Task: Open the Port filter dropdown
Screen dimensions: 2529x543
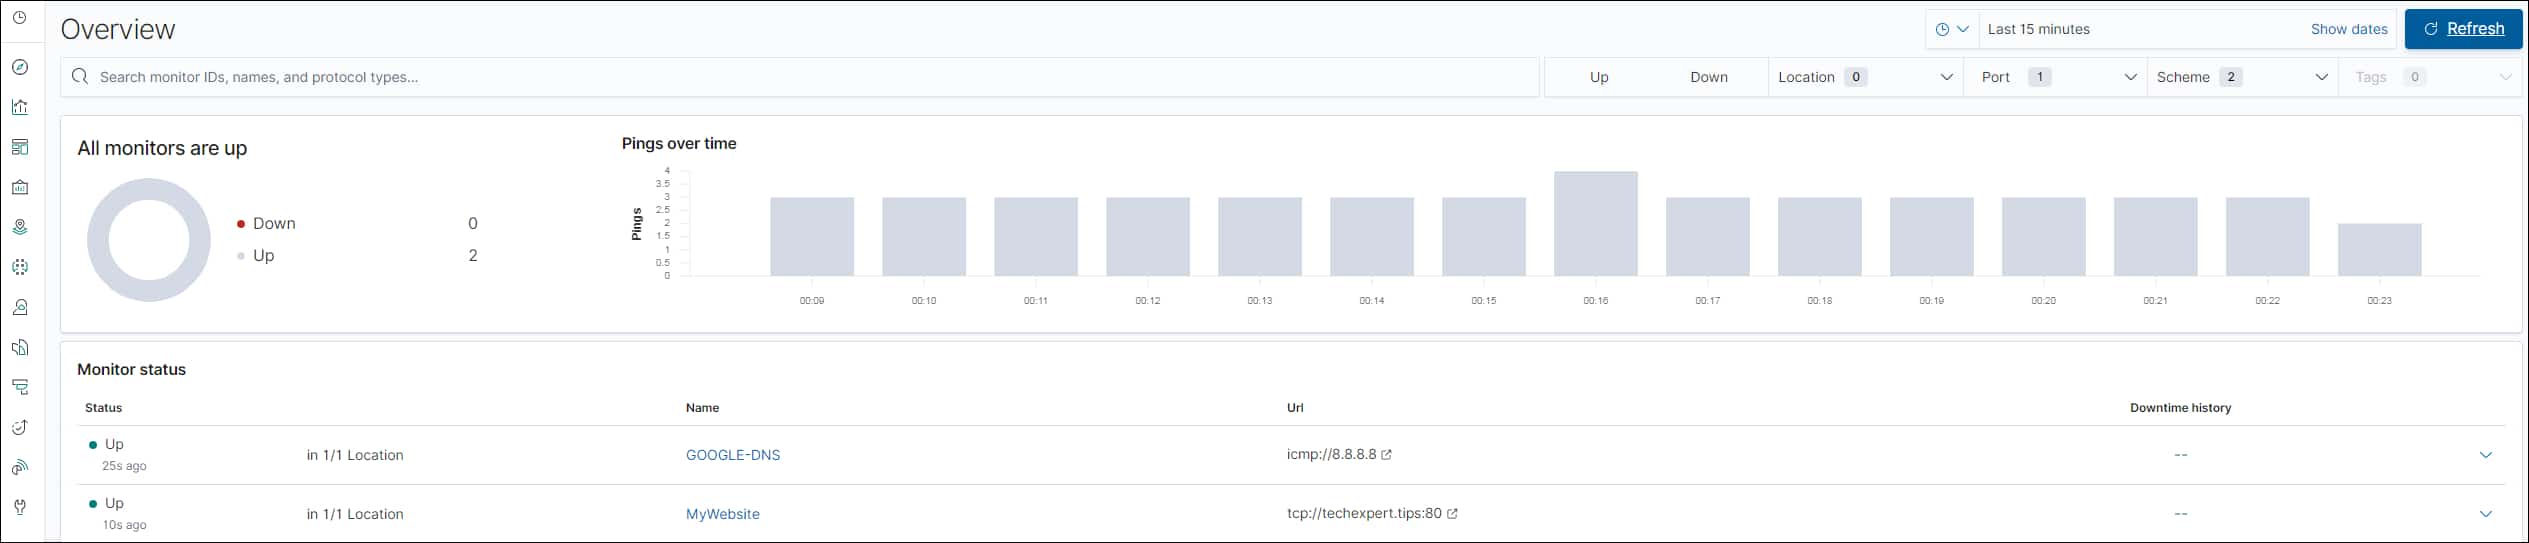Action: (x=2058, y=77)
